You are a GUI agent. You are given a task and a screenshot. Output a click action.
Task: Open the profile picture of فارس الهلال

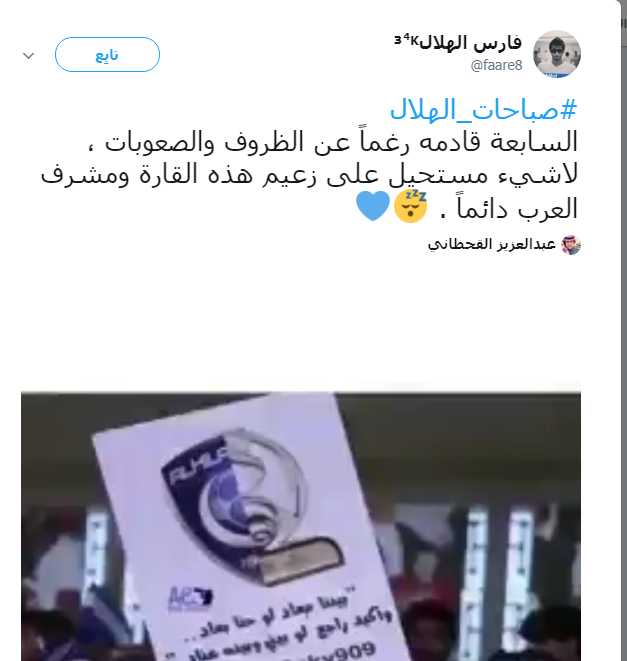(x=557, y=54)
